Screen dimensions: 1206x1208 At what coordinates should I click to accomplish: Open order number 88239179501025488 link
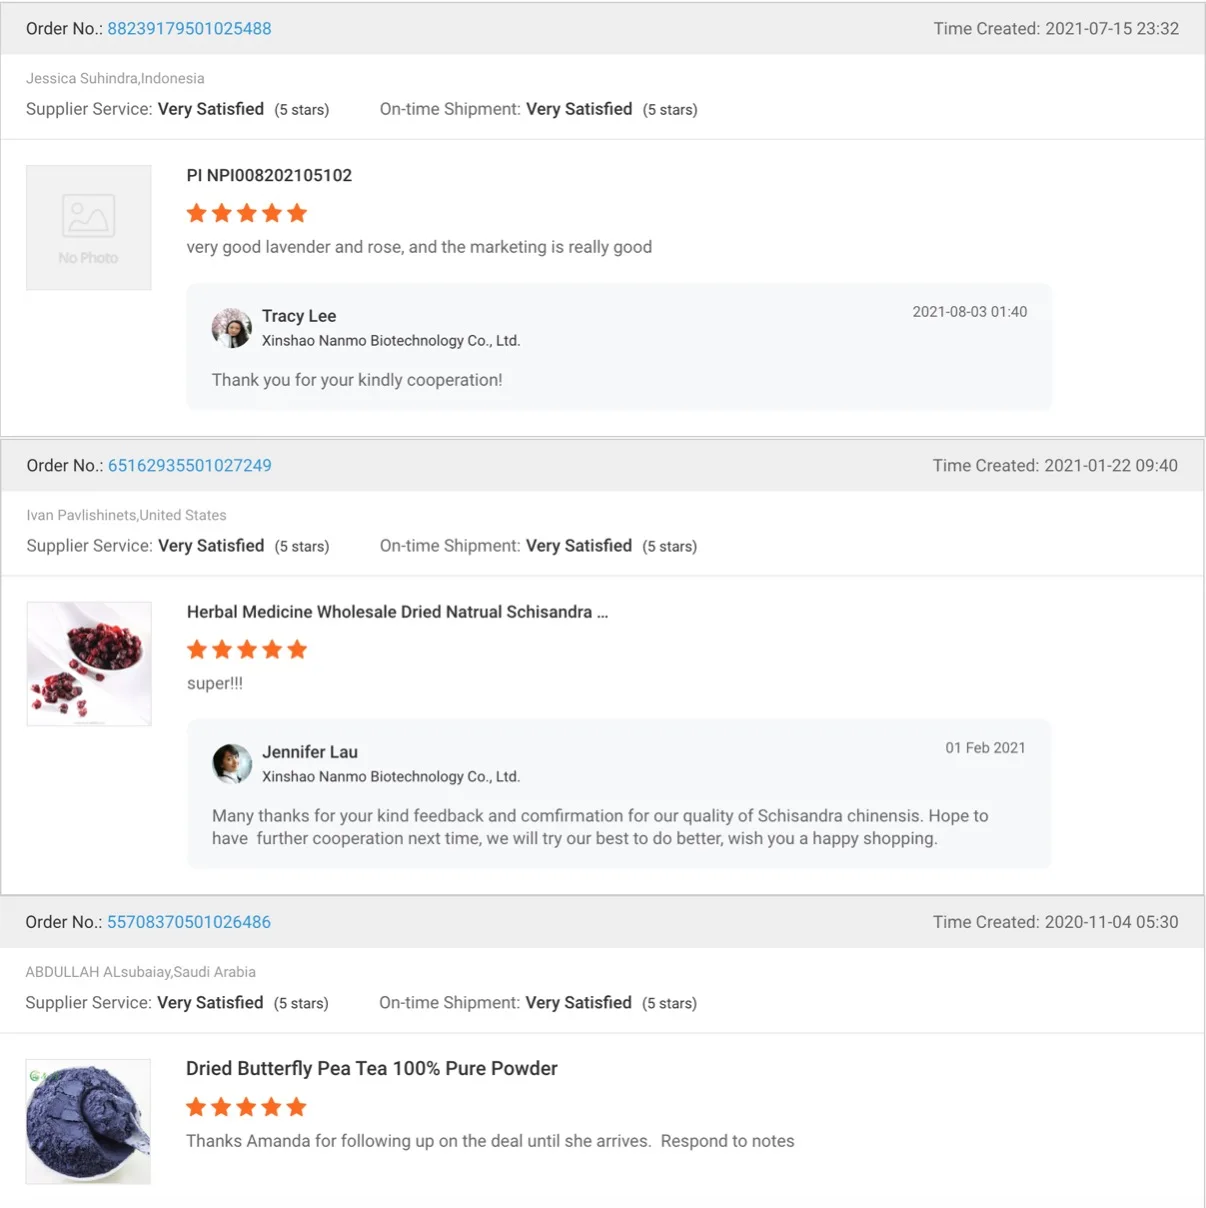click(x=189, y=29)
